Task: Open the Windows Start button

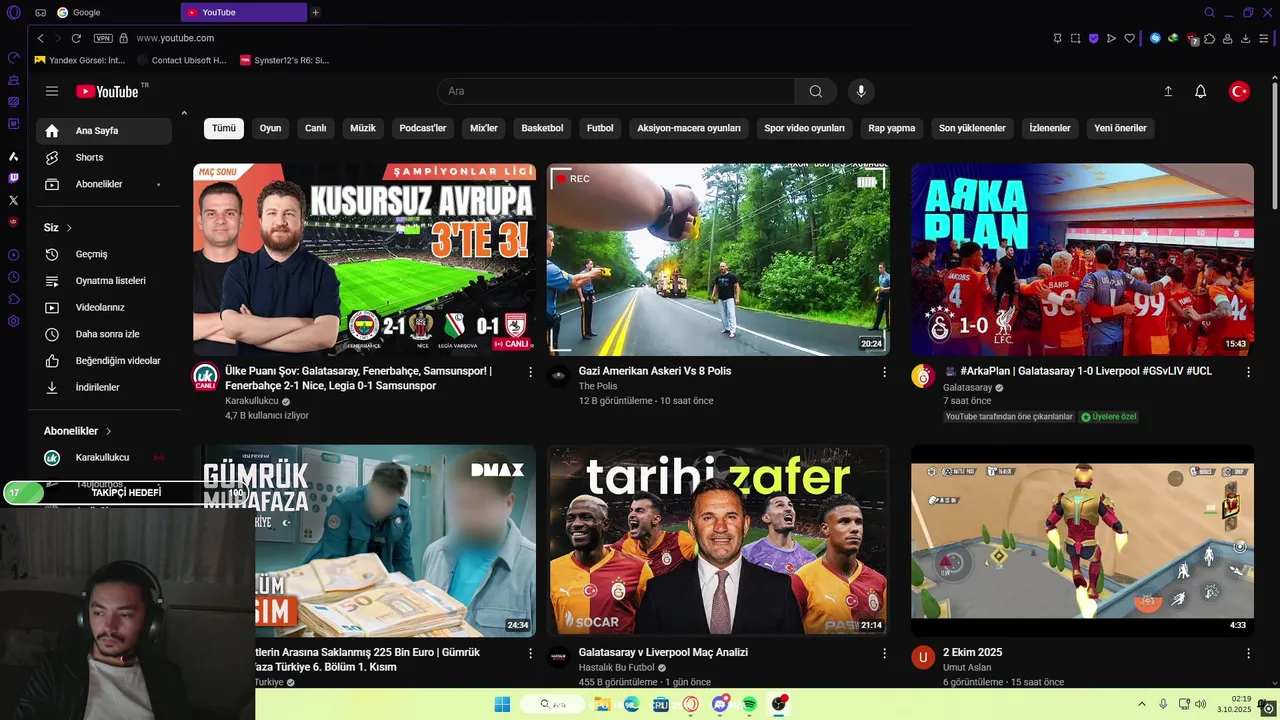Action: pyautogui.click(x=502, y=704)
